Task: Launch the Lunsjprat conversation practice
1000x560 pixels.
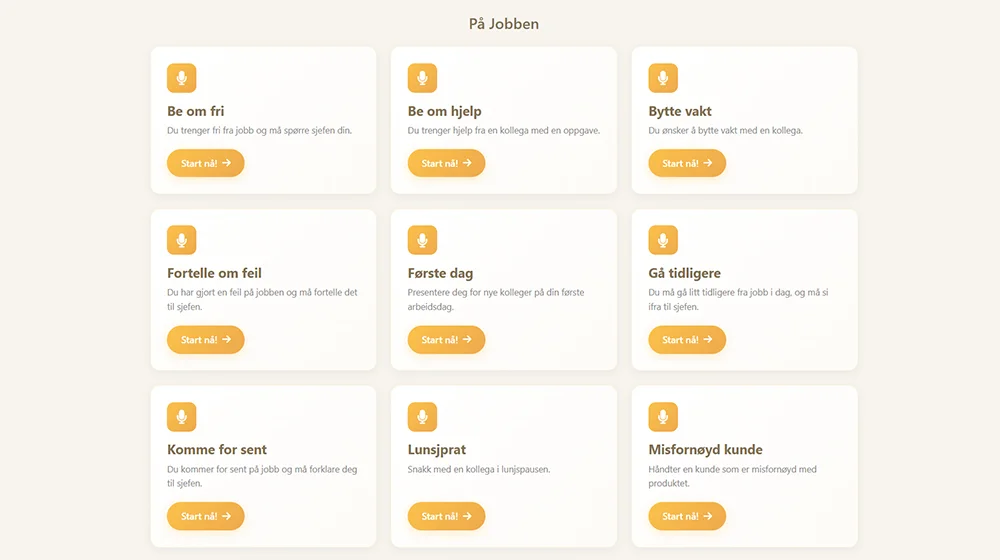Action: tap(446, 516)
